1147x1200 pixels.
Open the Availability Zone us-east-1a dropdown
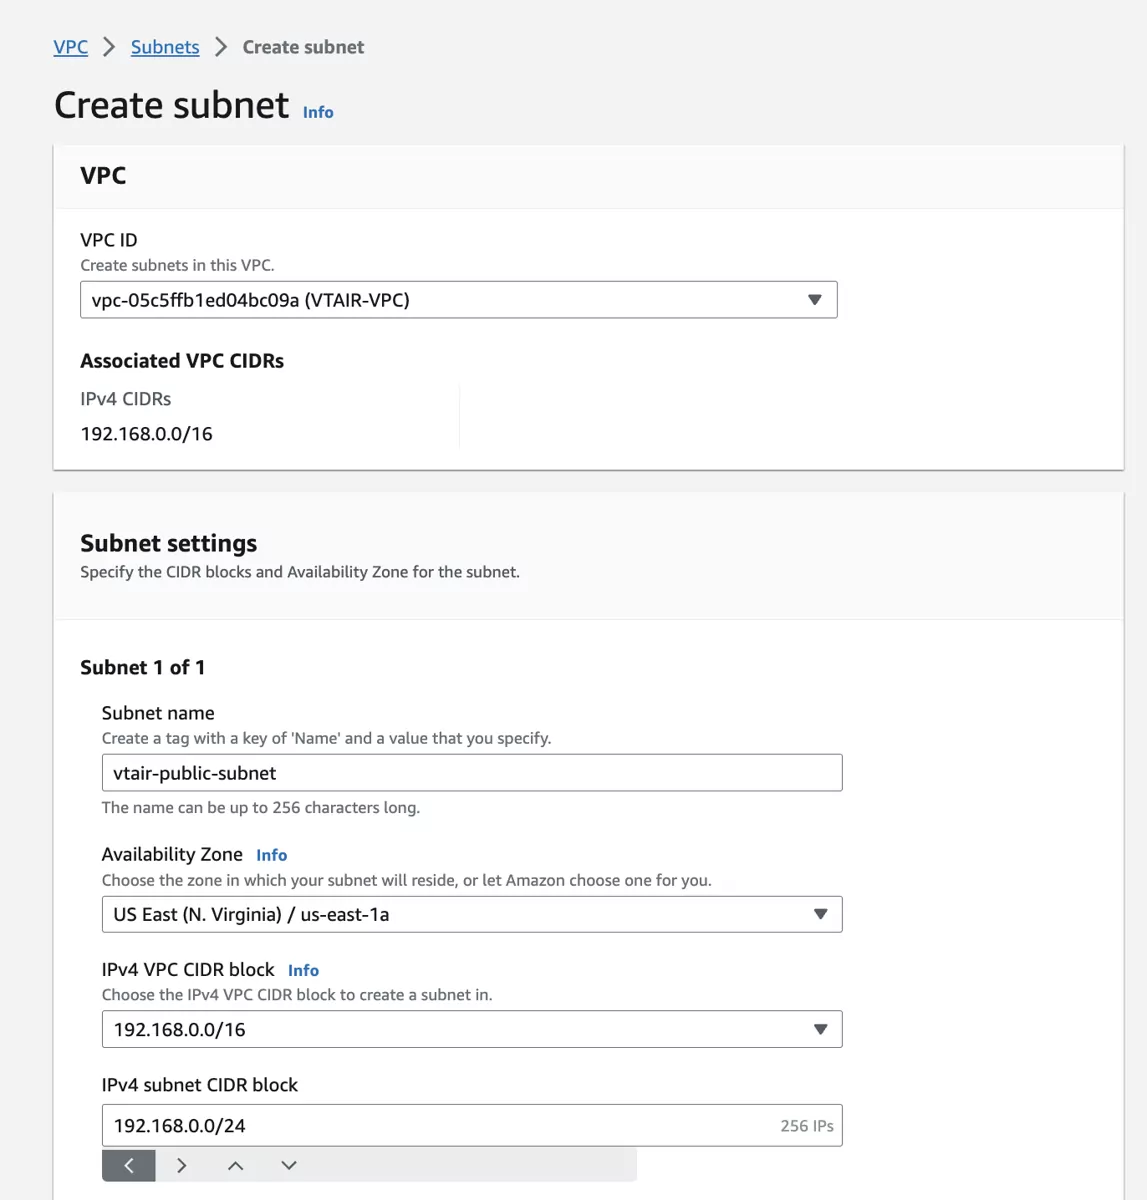(x=471, y=913)
